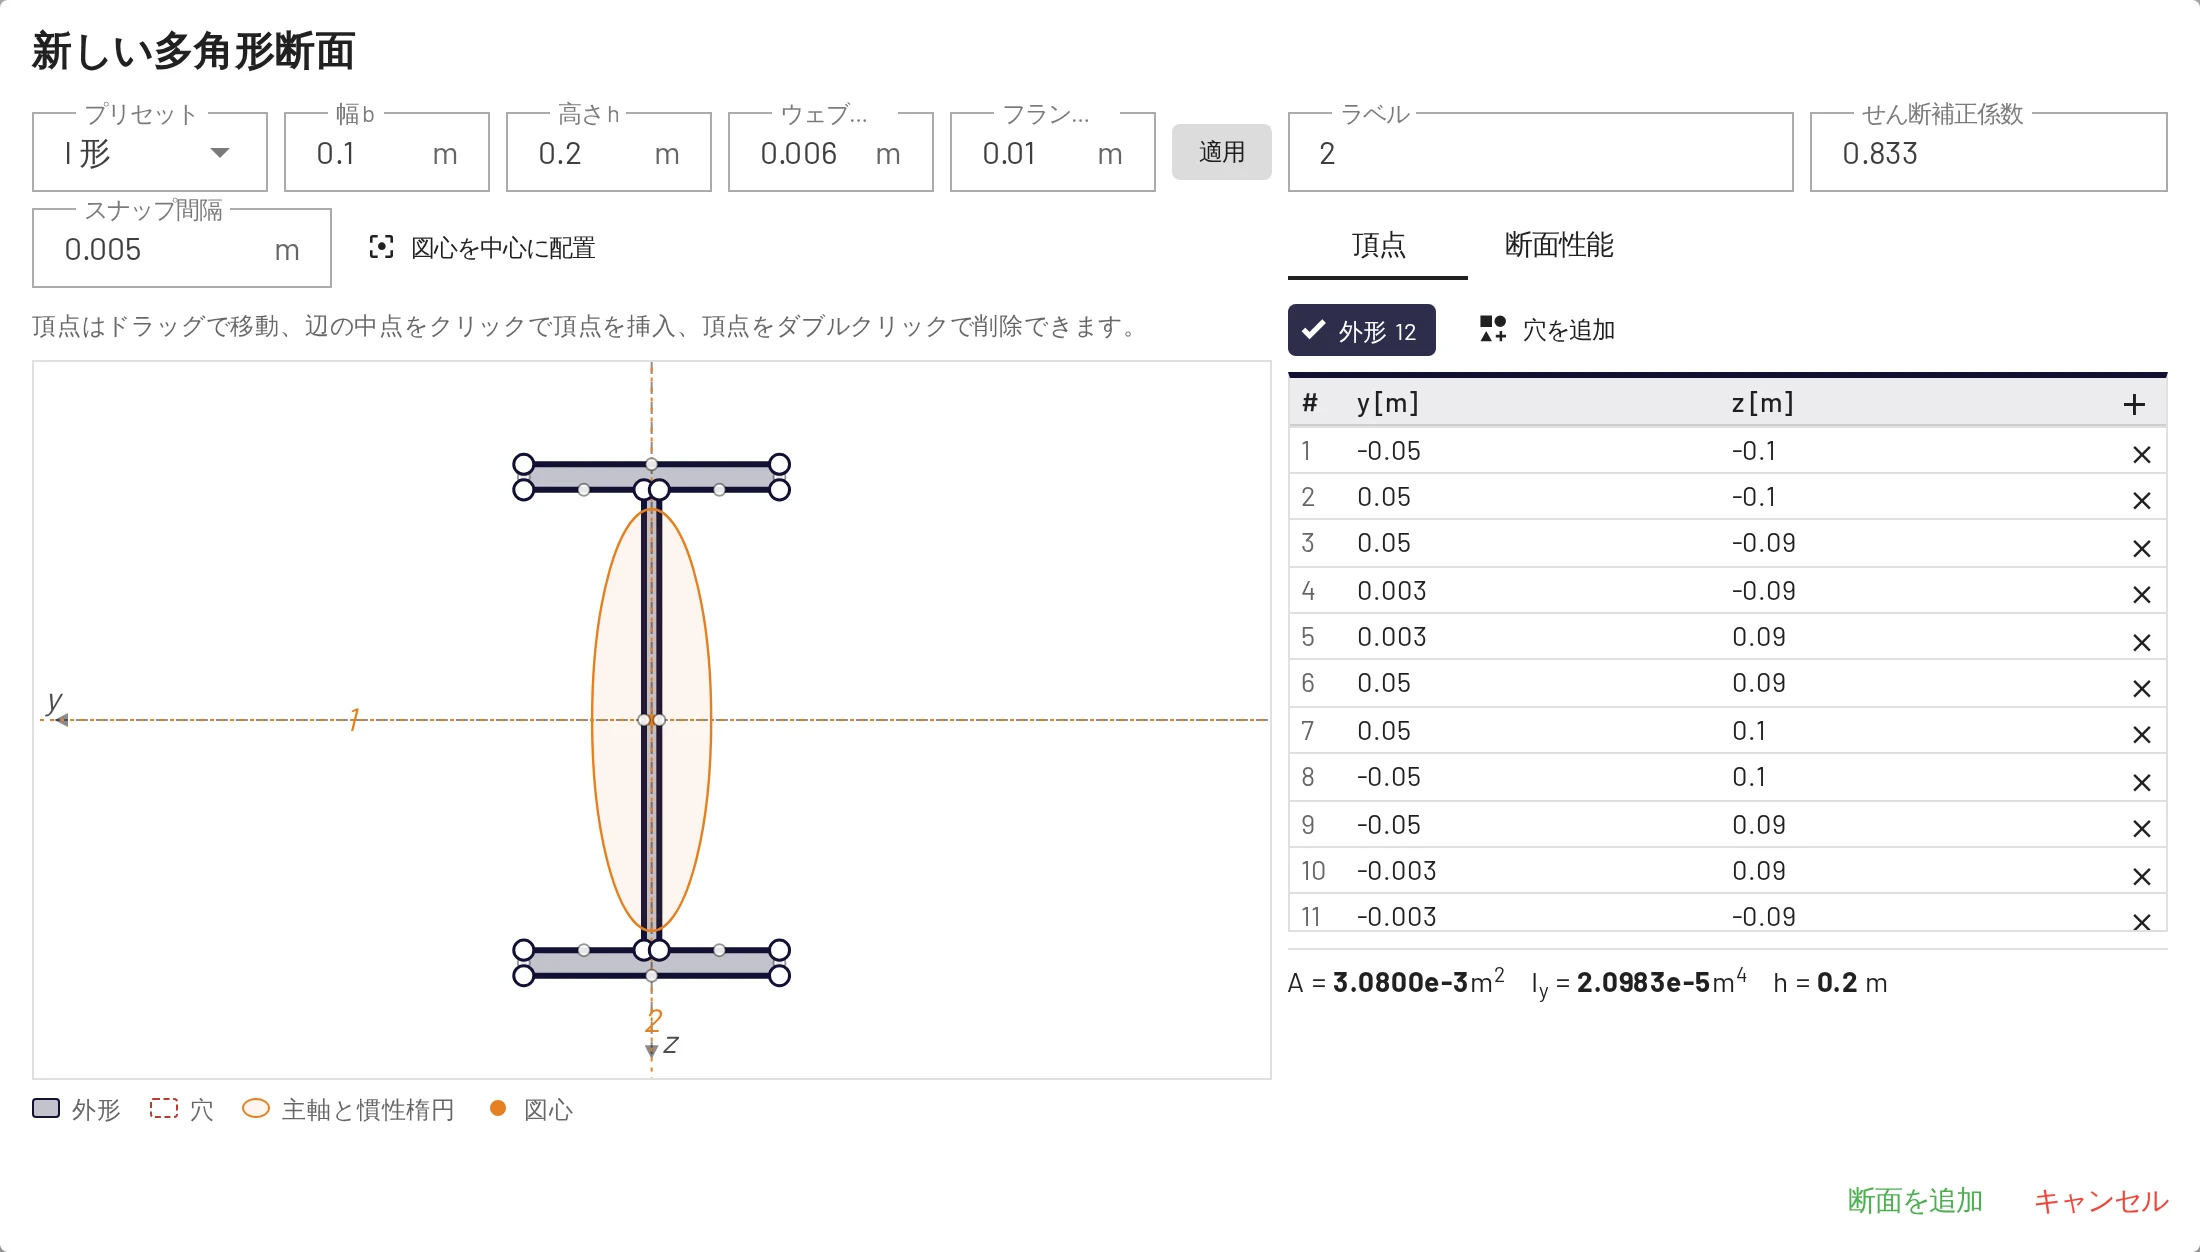Image resolution: width=2200 pixels, height=1252 pixels.
Task: Click y value 0.003 in row 4
Action: (1391, 591)
